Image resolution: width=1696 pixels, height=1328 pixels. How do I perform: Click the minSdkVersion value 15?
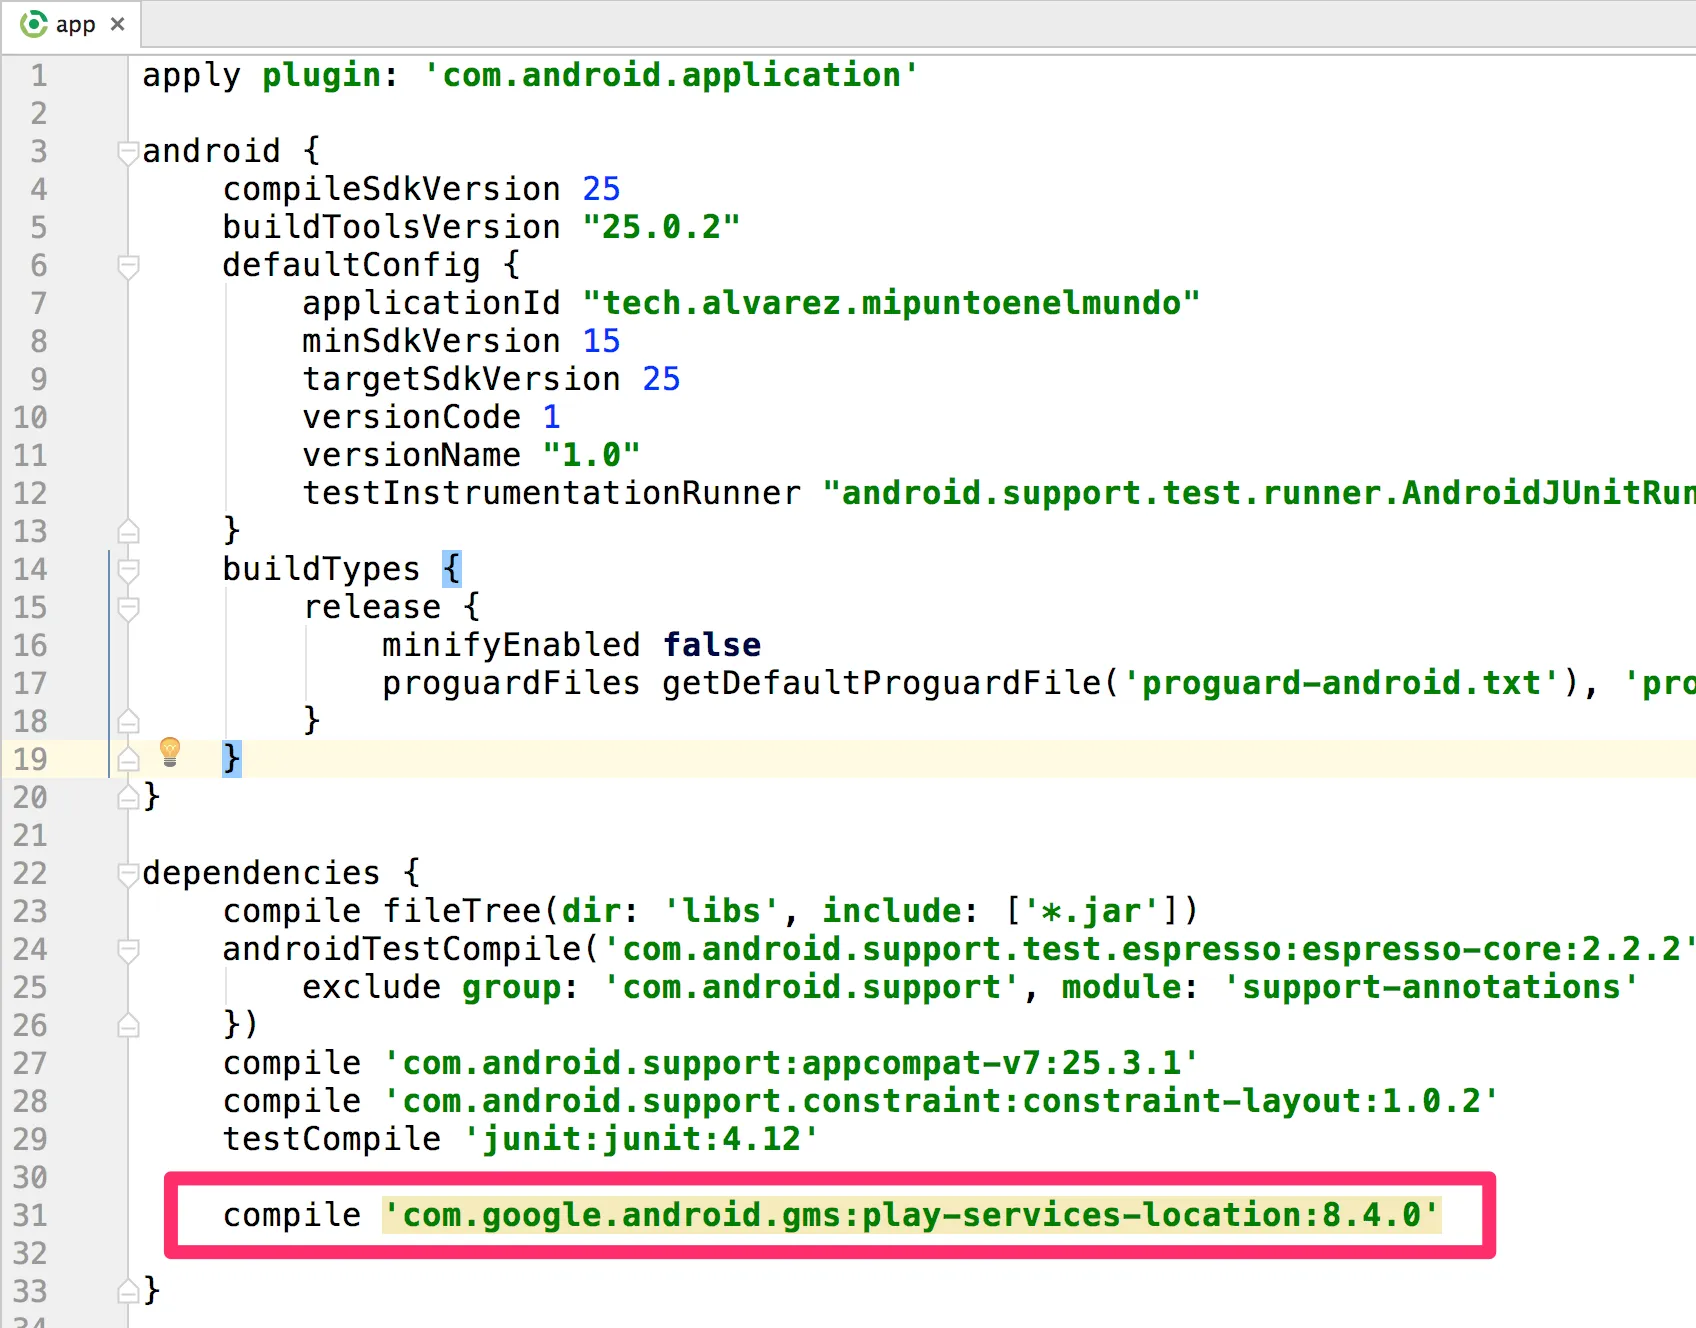tap(601, 341)
